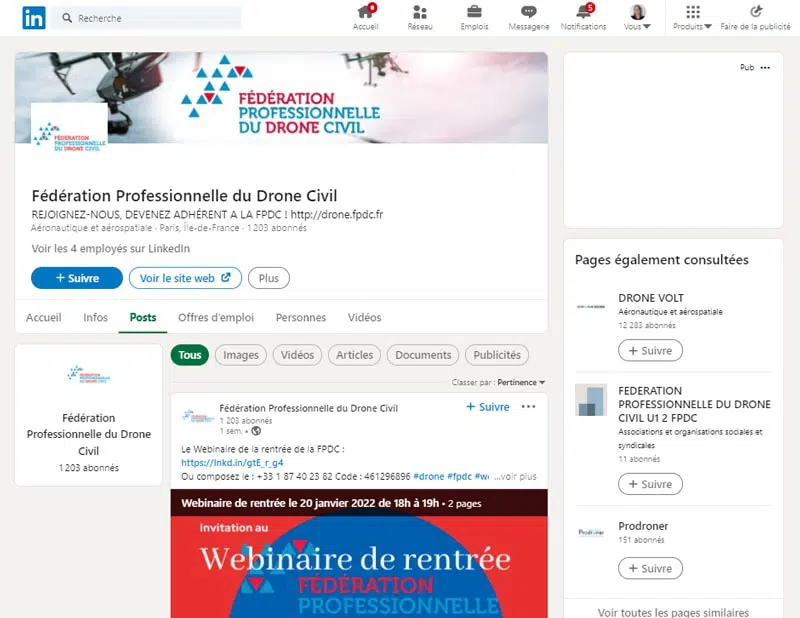Select the Tous filter chip
The width and height of the screenshot is (800, 618).
click(x=190, y=355)
